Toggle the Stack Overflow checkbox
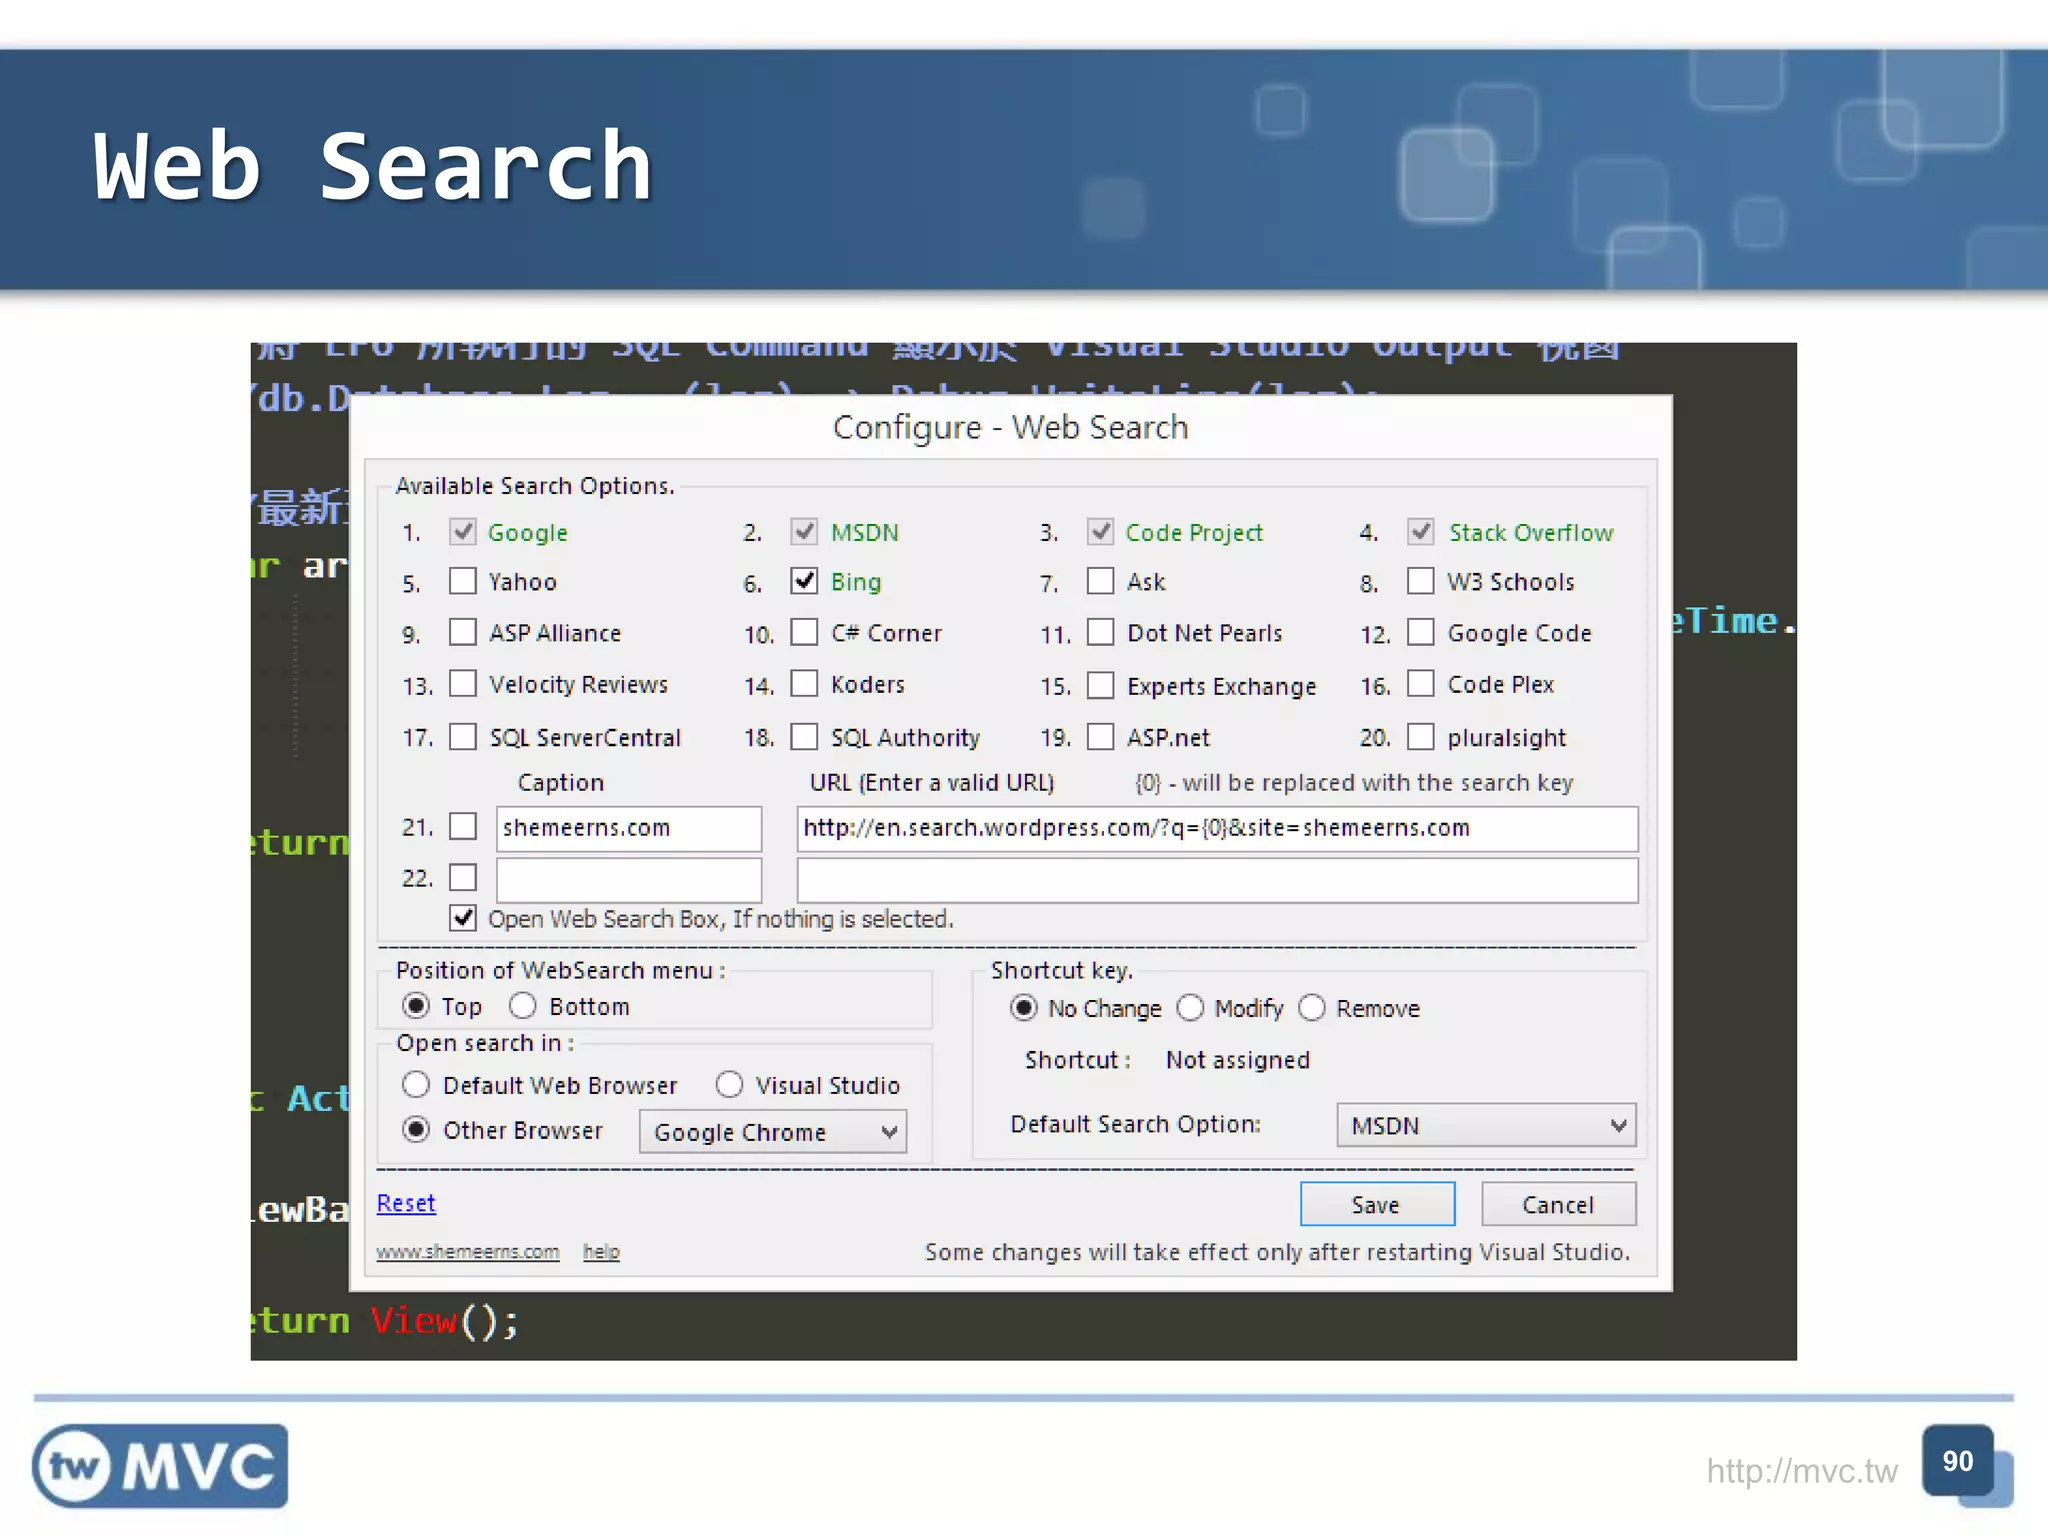The width and height of the screenshot is (2048, 1536). 1421,531
